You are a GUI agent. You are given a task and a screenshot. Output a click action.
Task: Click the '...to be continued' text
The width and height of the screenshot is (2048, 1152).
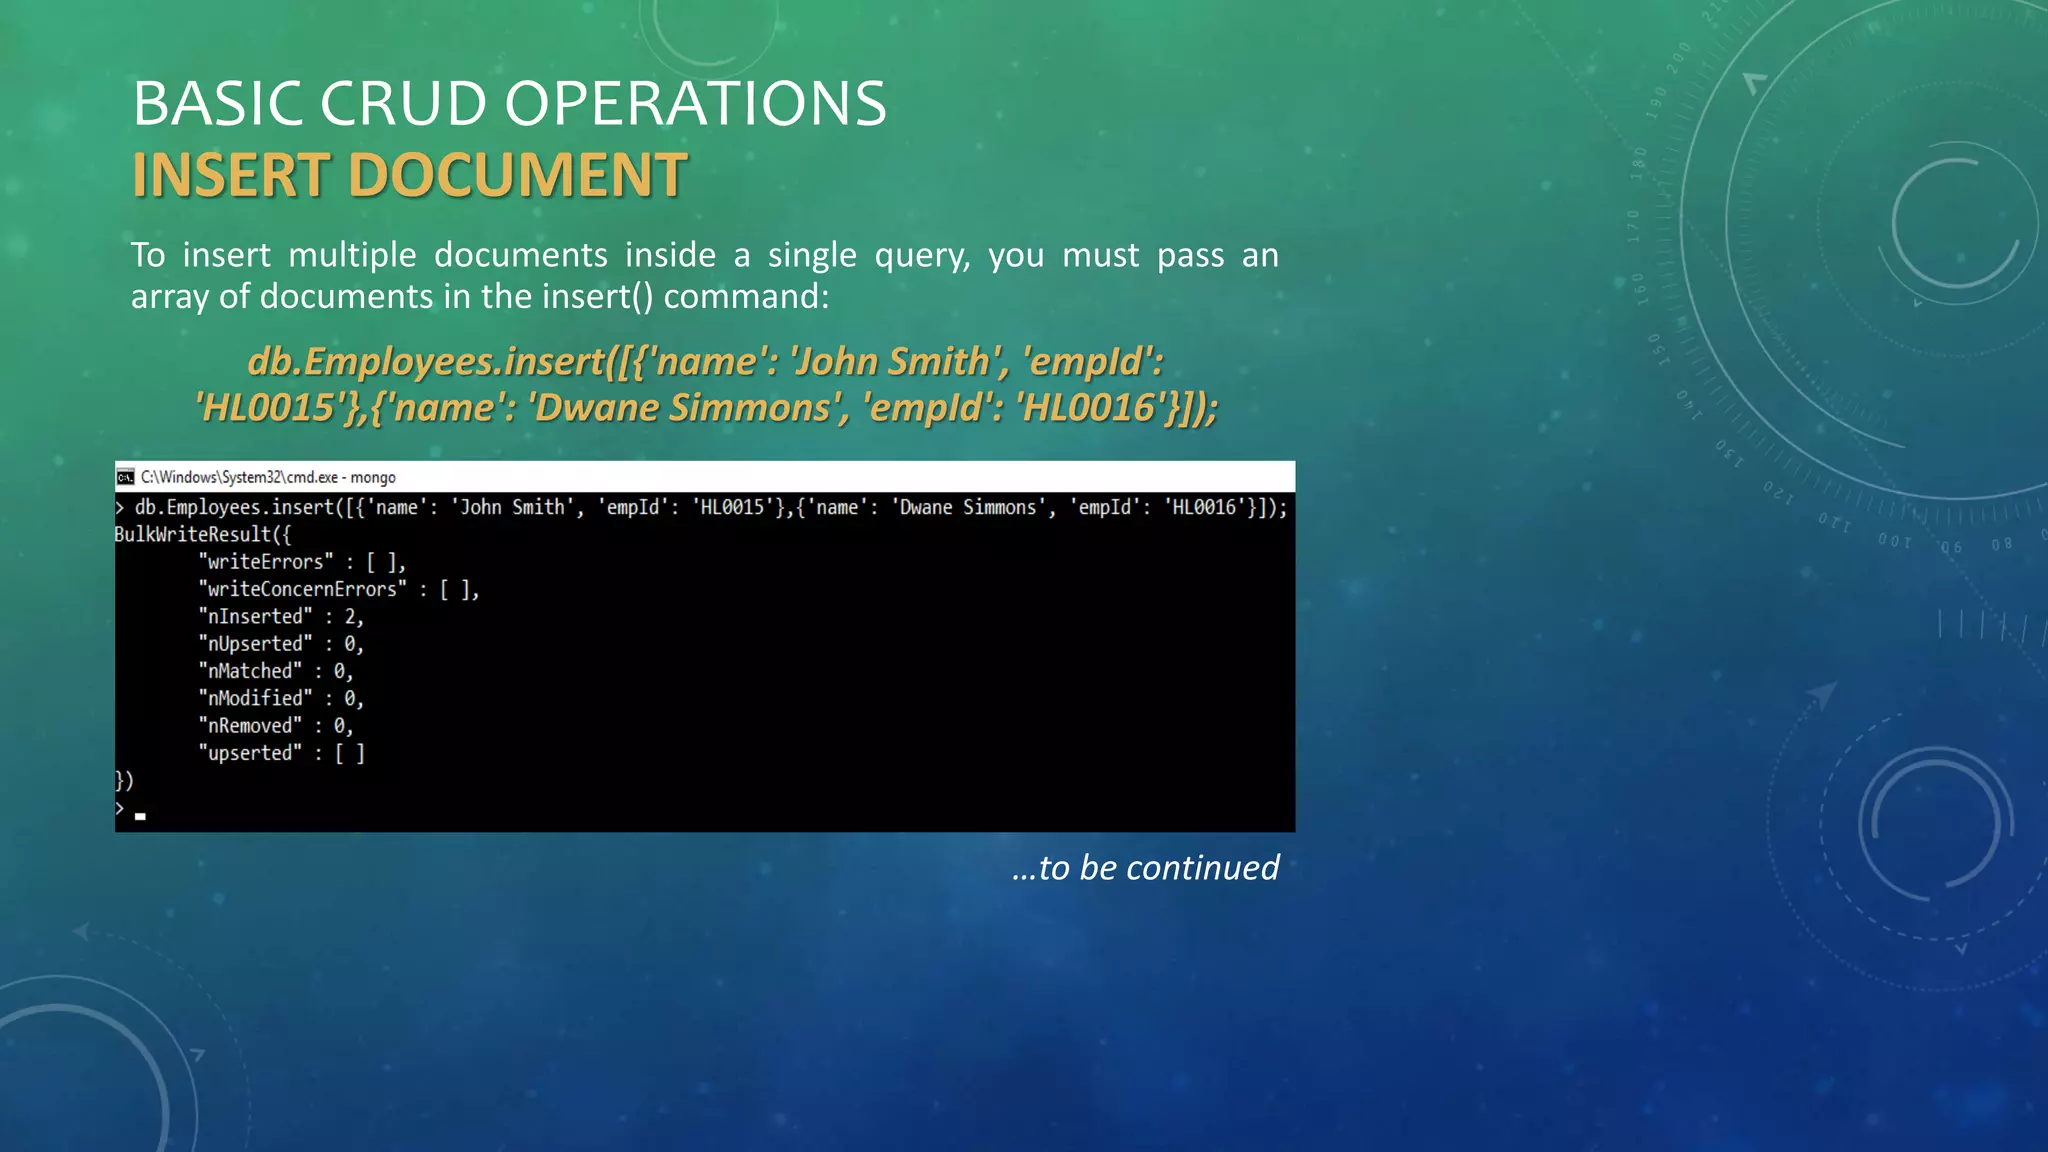coord(1145,867)
